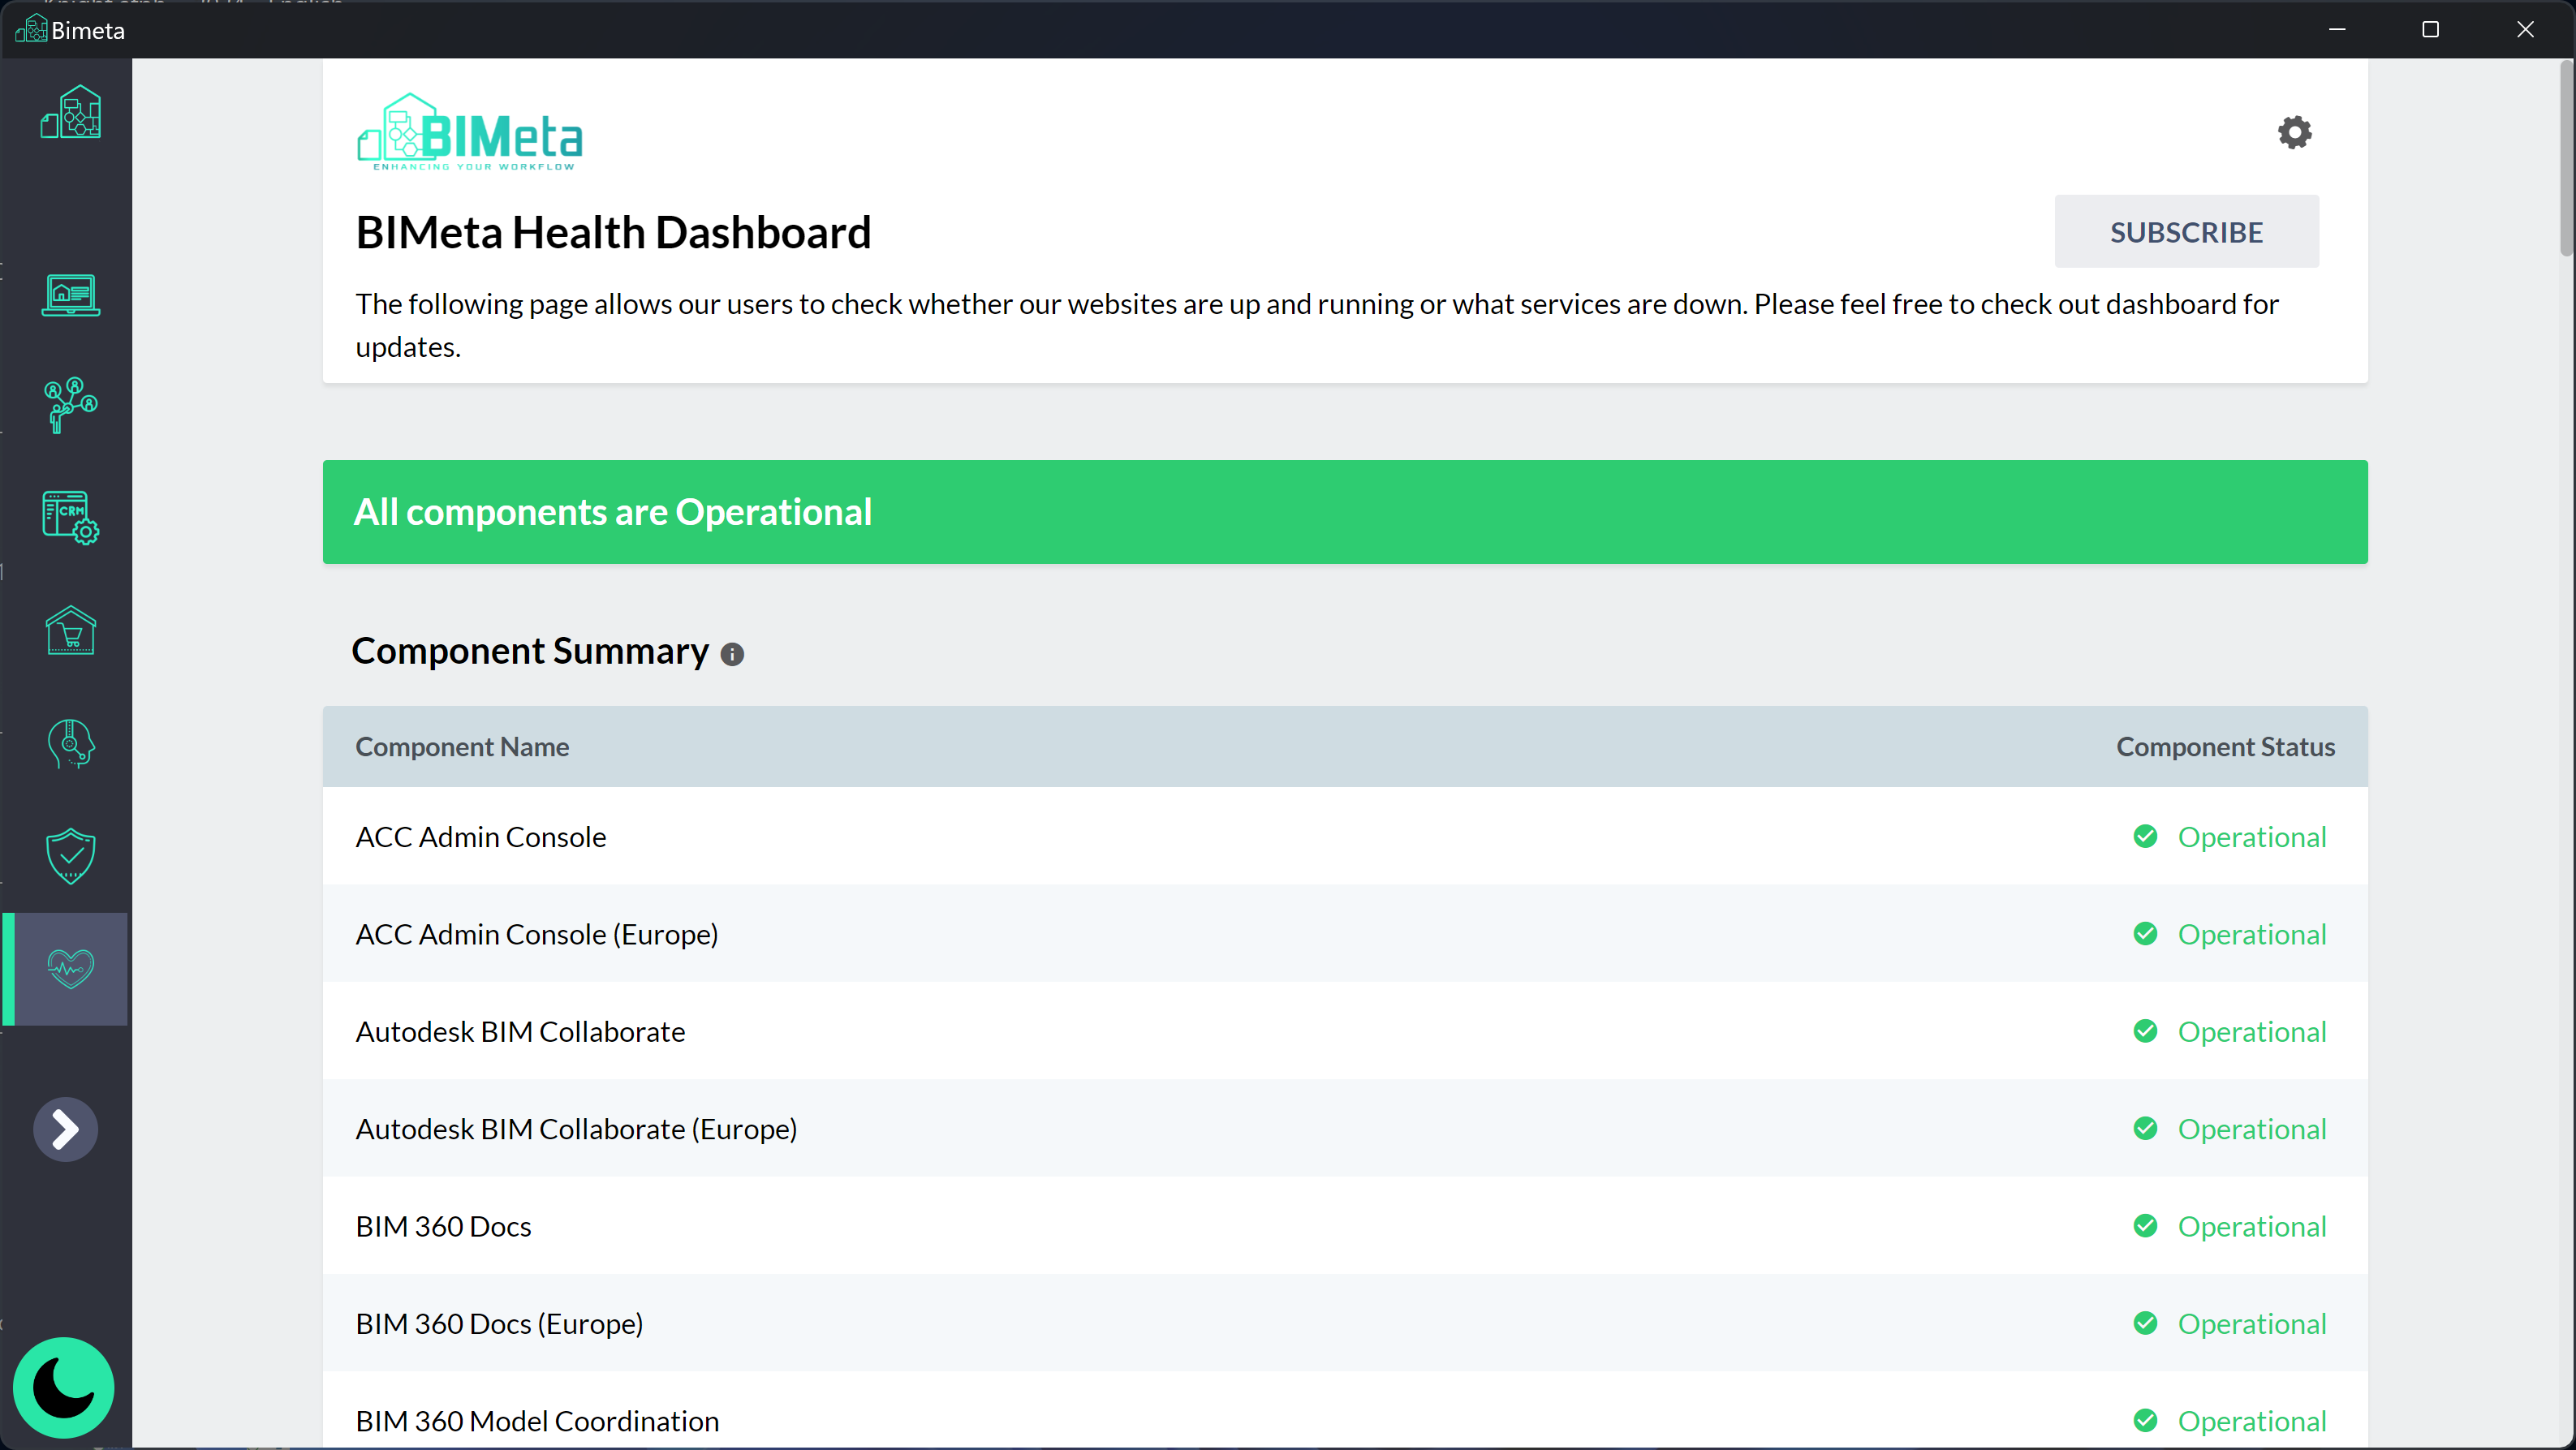Close the Bimeta window
The image size is (2576, 1450).
click(x=2525, y=29)
